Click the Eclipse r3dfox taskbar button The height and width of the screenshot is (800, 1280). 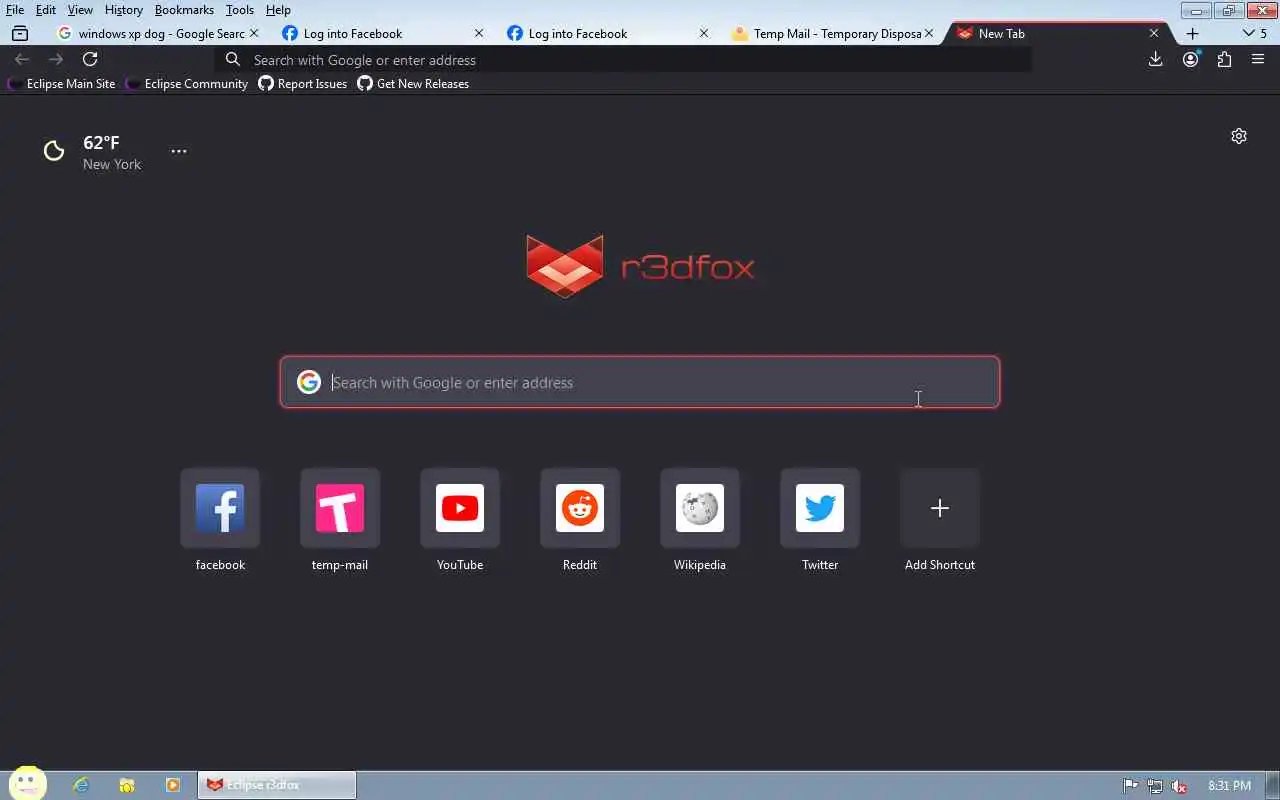[x=277, y=785]
